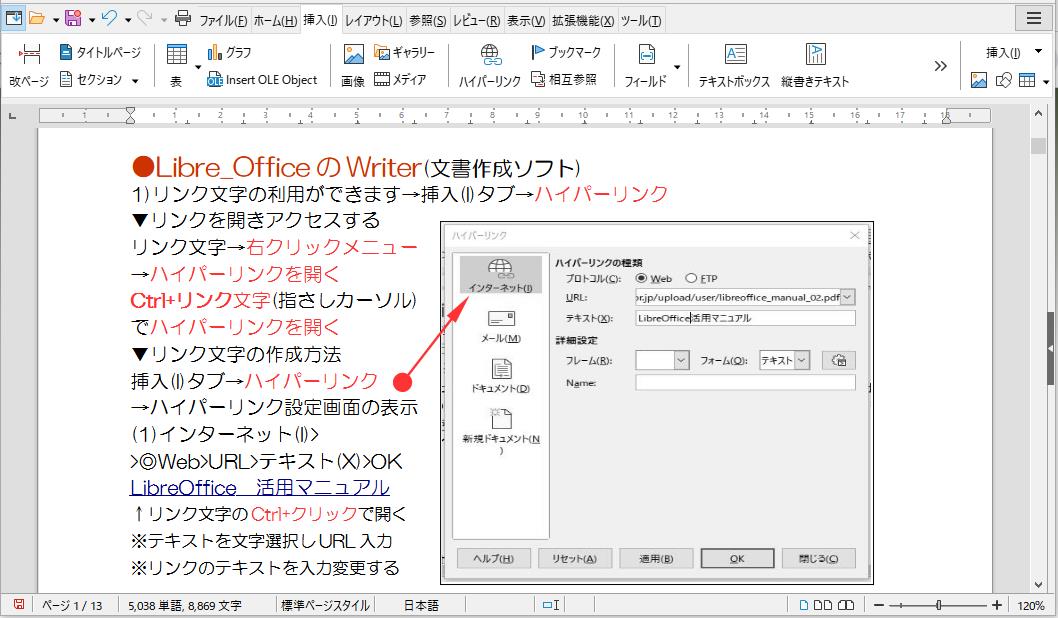
Task: Switch to the ホーム(H) tab
Action: [275, 20]
